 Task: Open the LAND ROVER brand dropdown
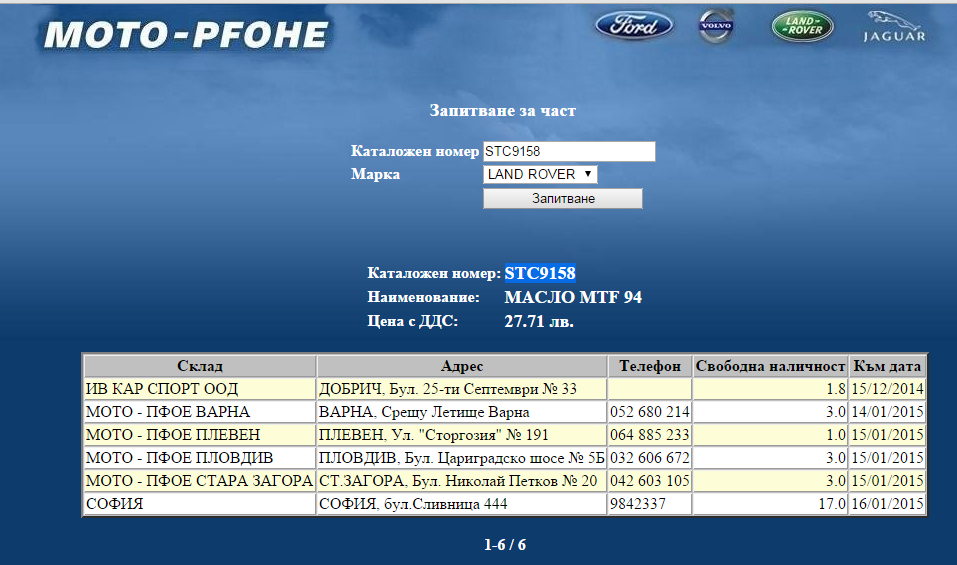[x=540, y=175]
